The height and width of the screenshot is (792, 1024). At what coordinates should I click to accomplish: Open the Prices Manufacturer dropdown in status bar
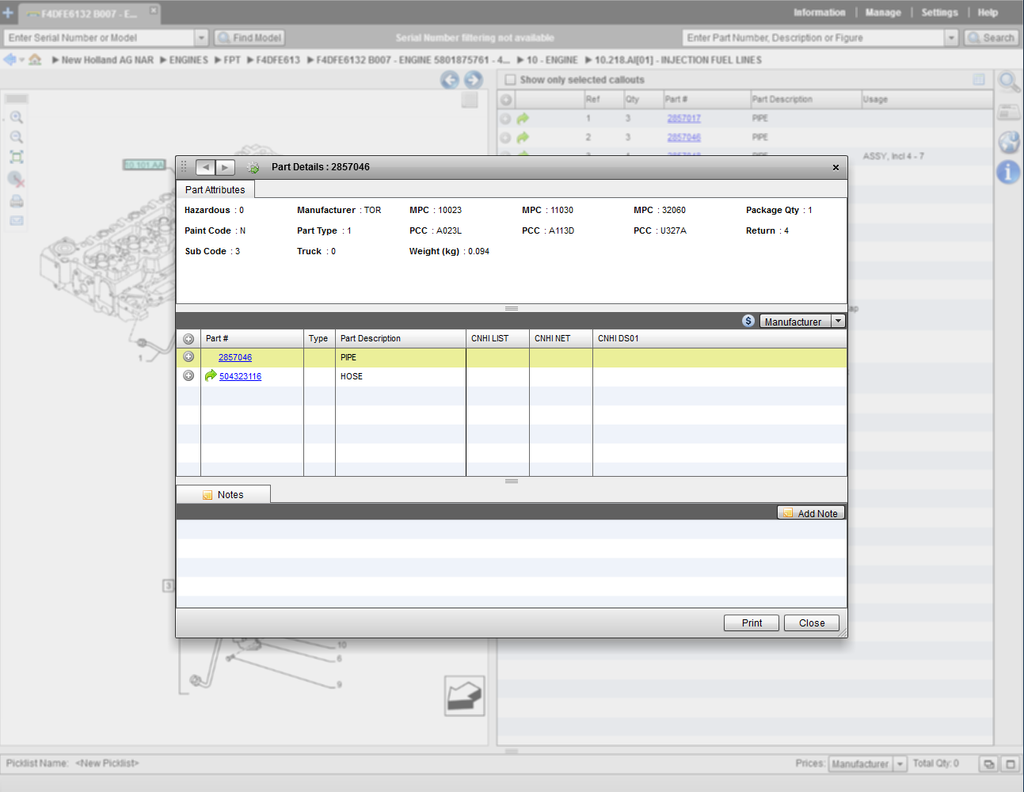pos(900,764)
